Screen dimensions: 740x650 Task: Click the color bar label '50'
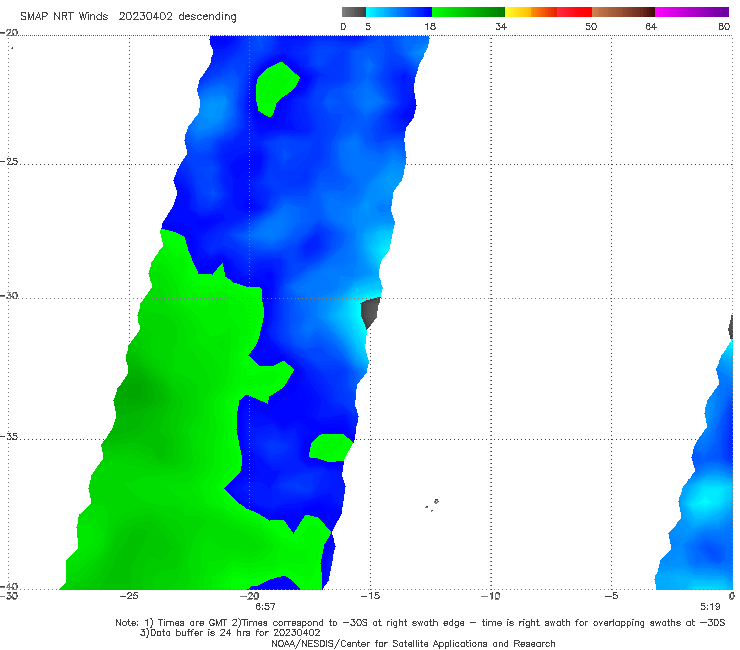(591, 27)
